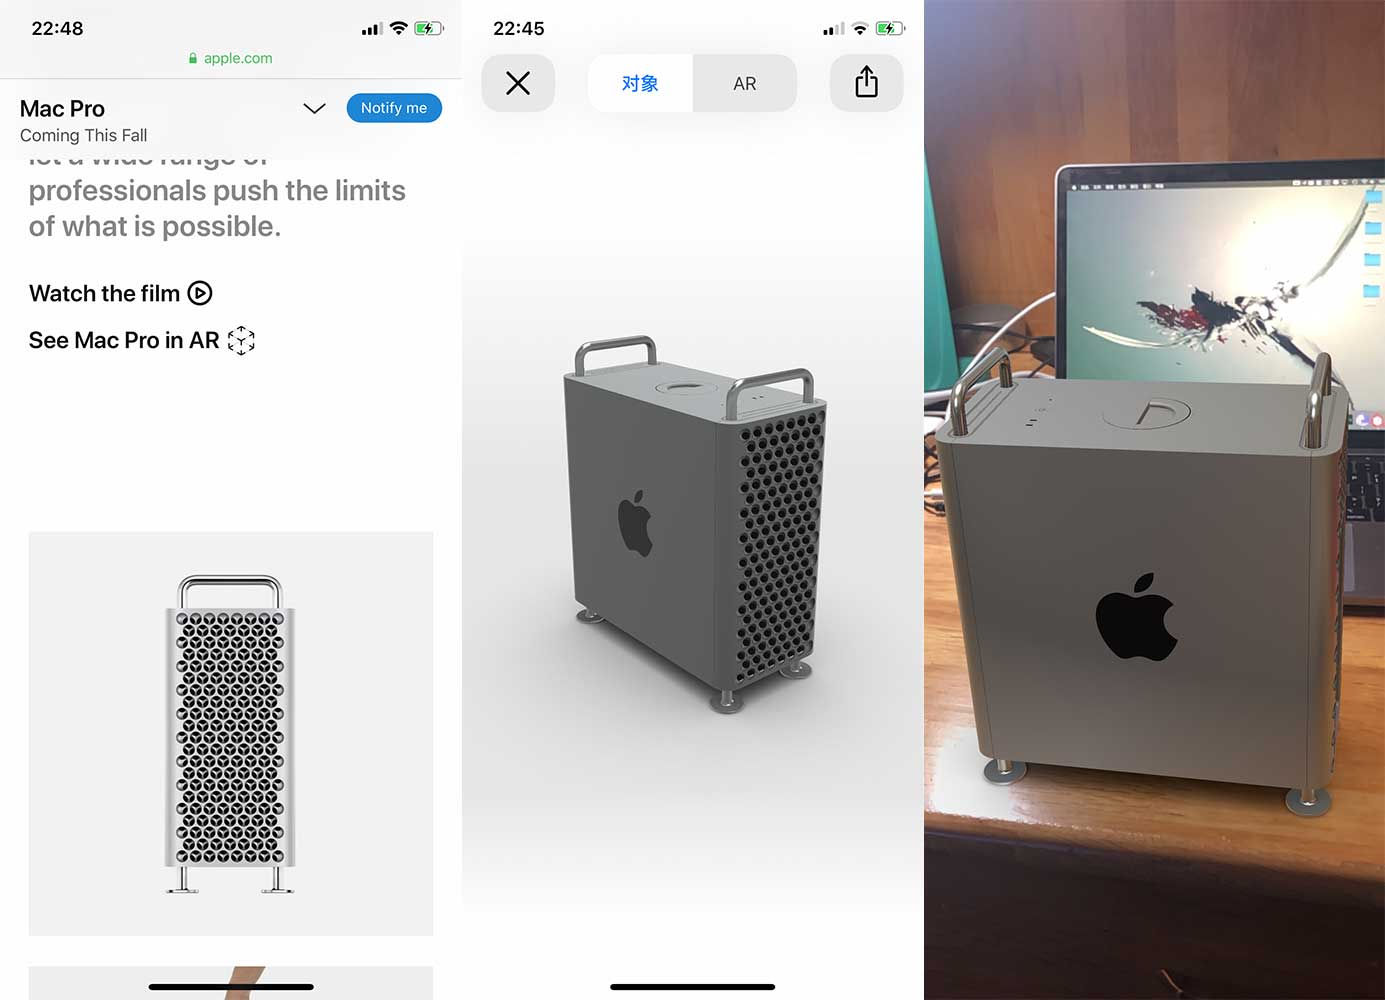The image size is (1385, 1000).
Task: Tap the Mac Pro title in the header
Action: tap(62, 108)
